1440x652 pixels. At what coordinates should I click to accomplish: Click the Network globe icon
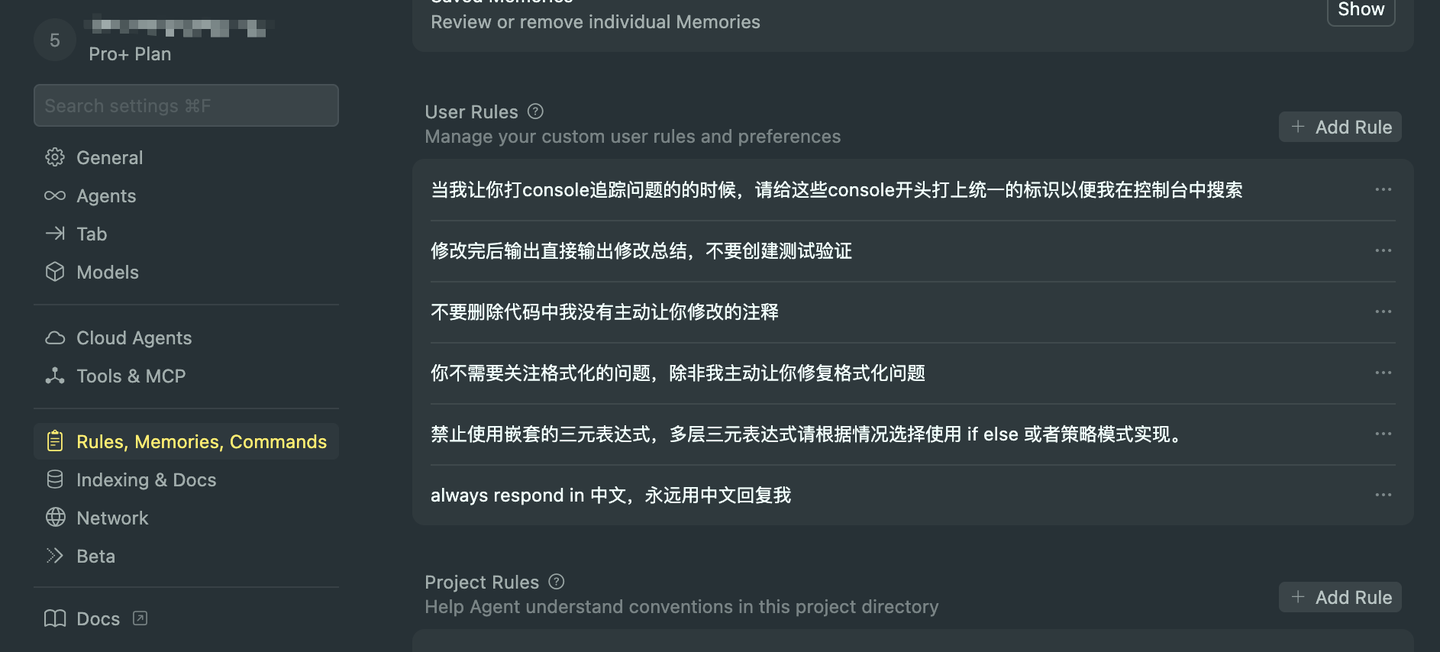pos(54,517)
